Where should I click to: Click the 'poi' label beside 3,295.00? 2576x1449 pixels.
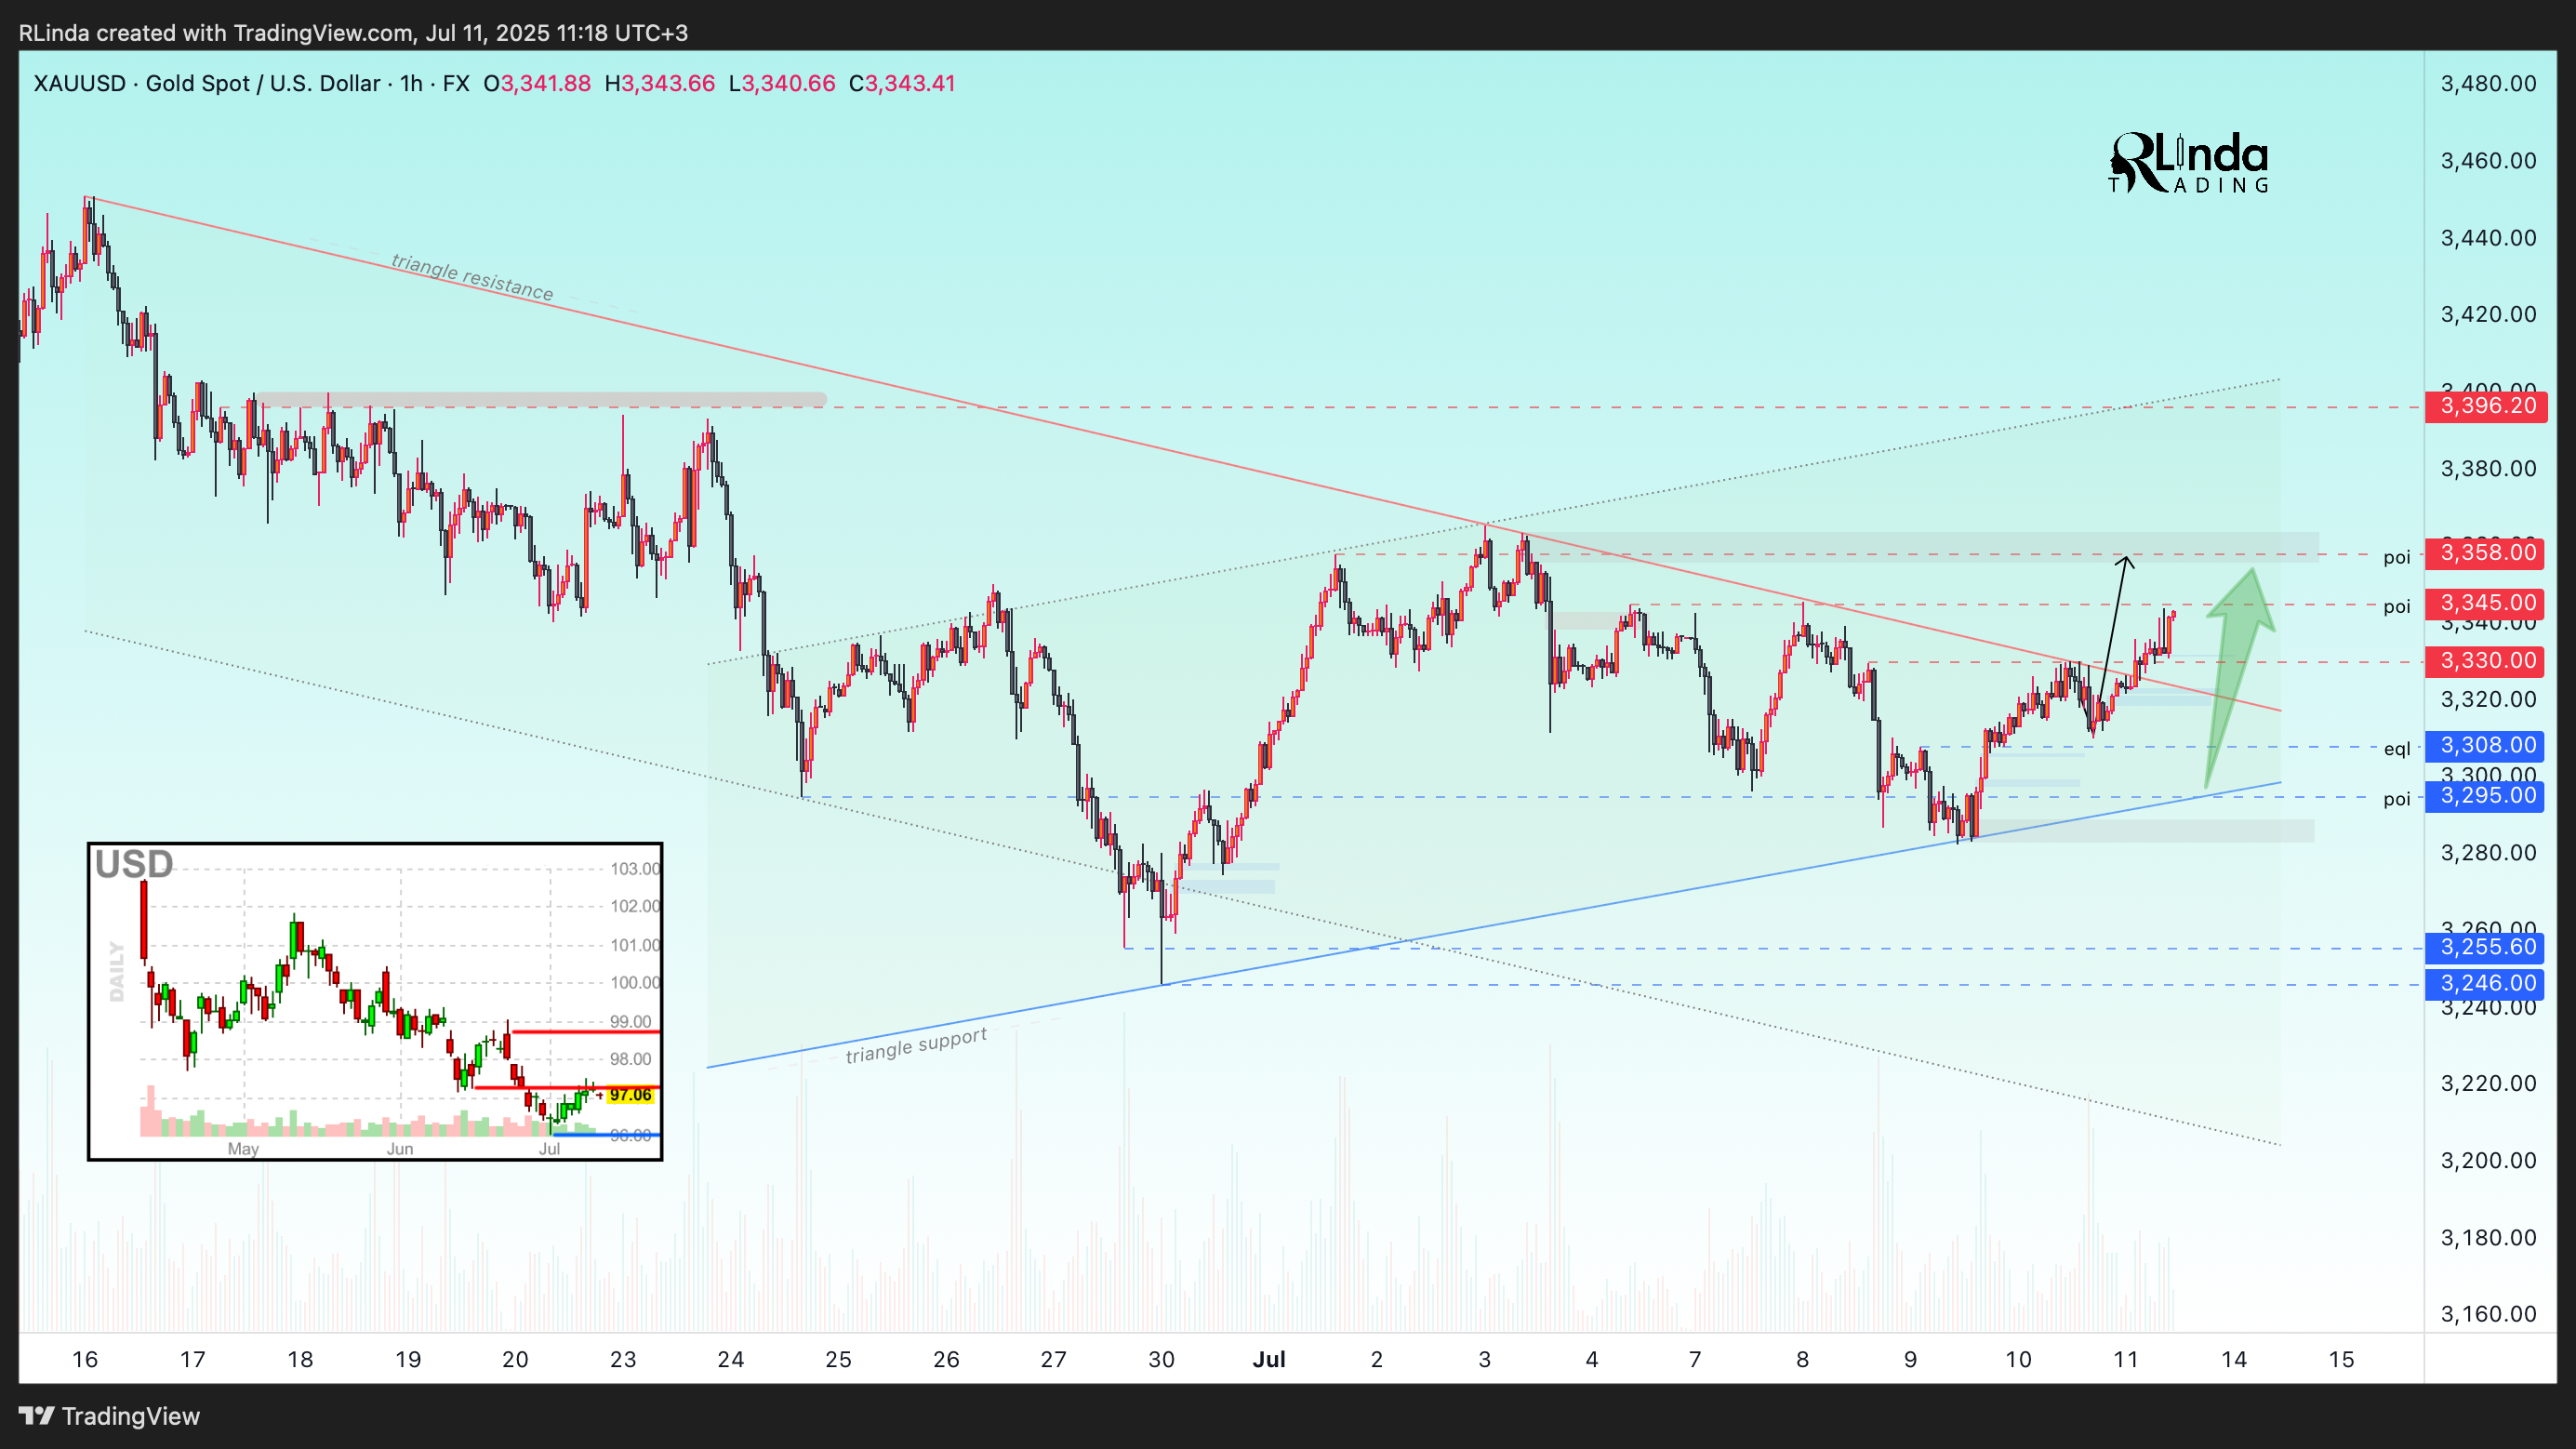tap(2397, 799)
